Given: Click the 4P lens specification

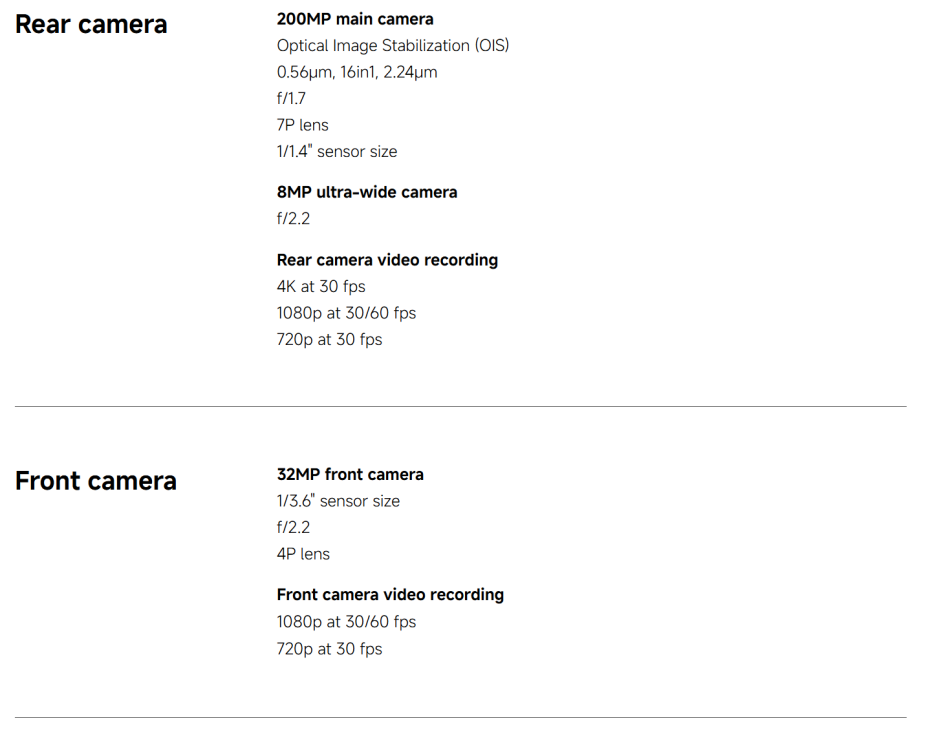Looking at the screenshot, I should (x=303, y=554).
